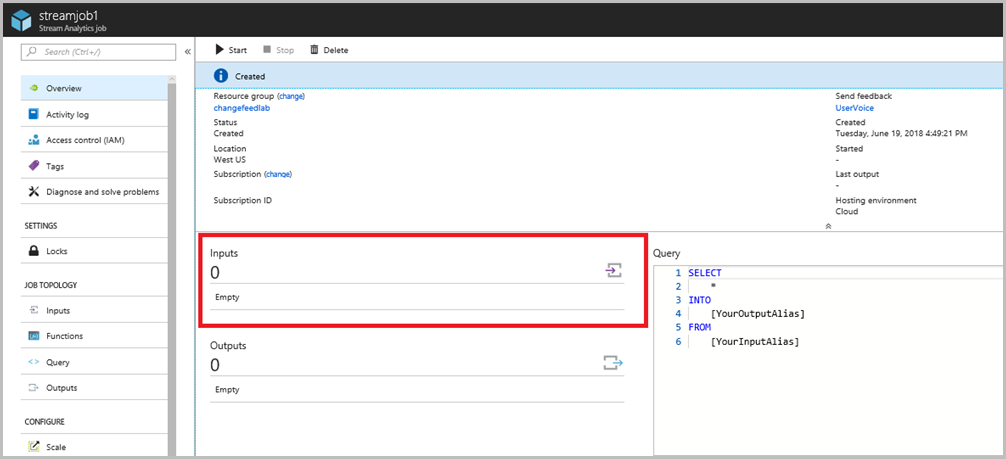Collapse the sidebar with double chevron

point(188,51)
